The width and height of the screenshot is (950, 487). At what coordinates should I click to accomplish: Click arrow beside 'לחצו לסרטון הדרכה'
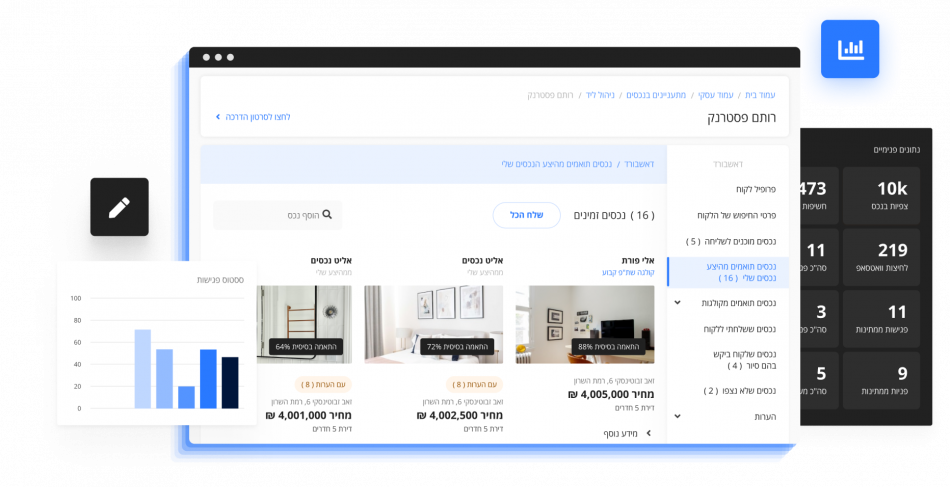pos(218,117)
